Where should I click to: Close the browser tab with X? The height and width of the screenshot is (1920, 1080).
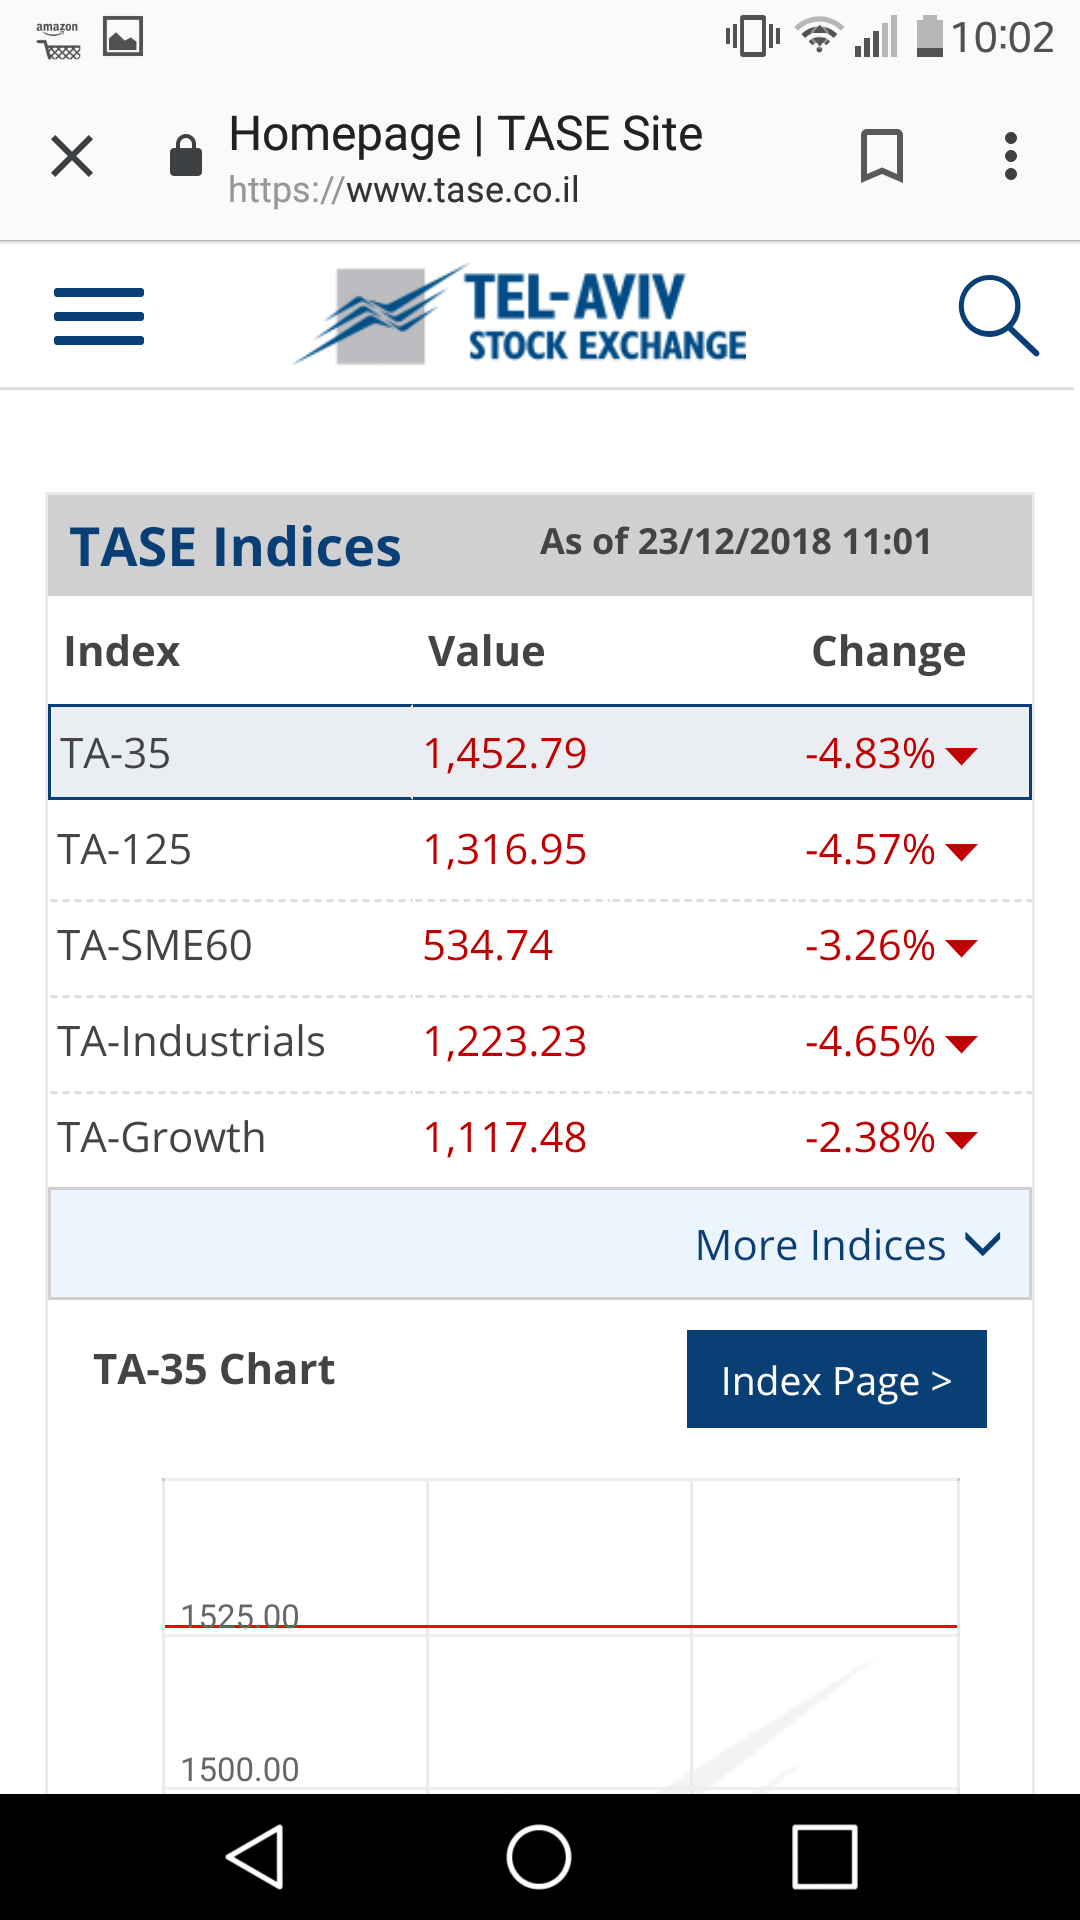[x=72, y=156]
